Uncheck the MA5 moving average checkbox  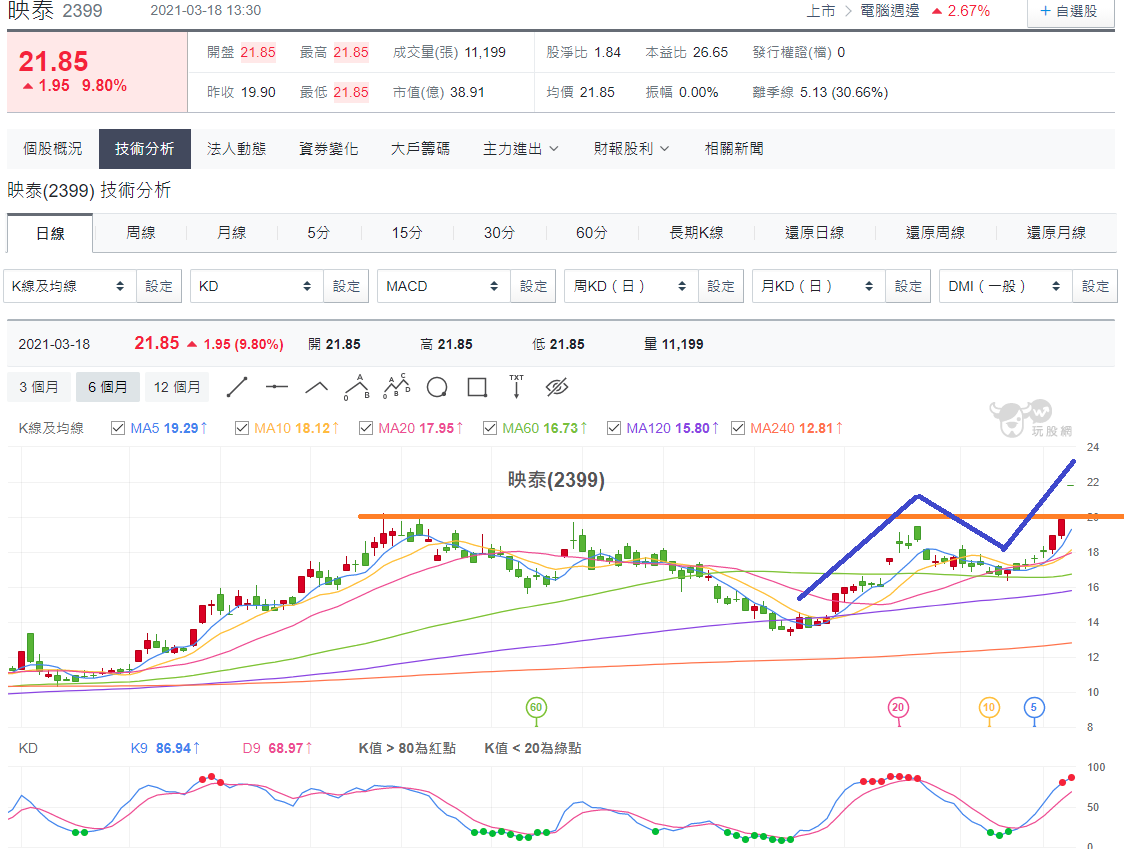coord(118,428)
